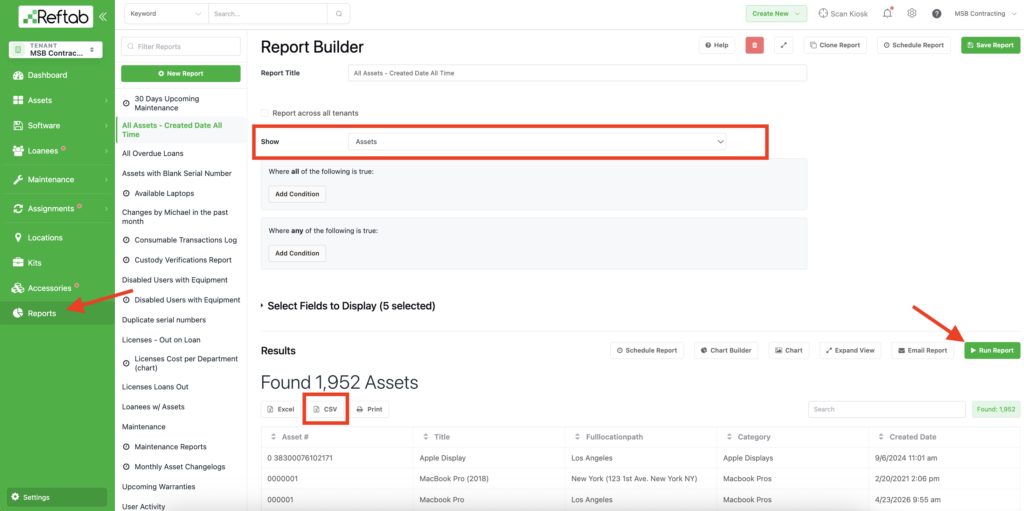The height and width of the screenshot is (511, 1024).
Task: Go to Accessories in the sidebar
Action: [x=49, y=288]
